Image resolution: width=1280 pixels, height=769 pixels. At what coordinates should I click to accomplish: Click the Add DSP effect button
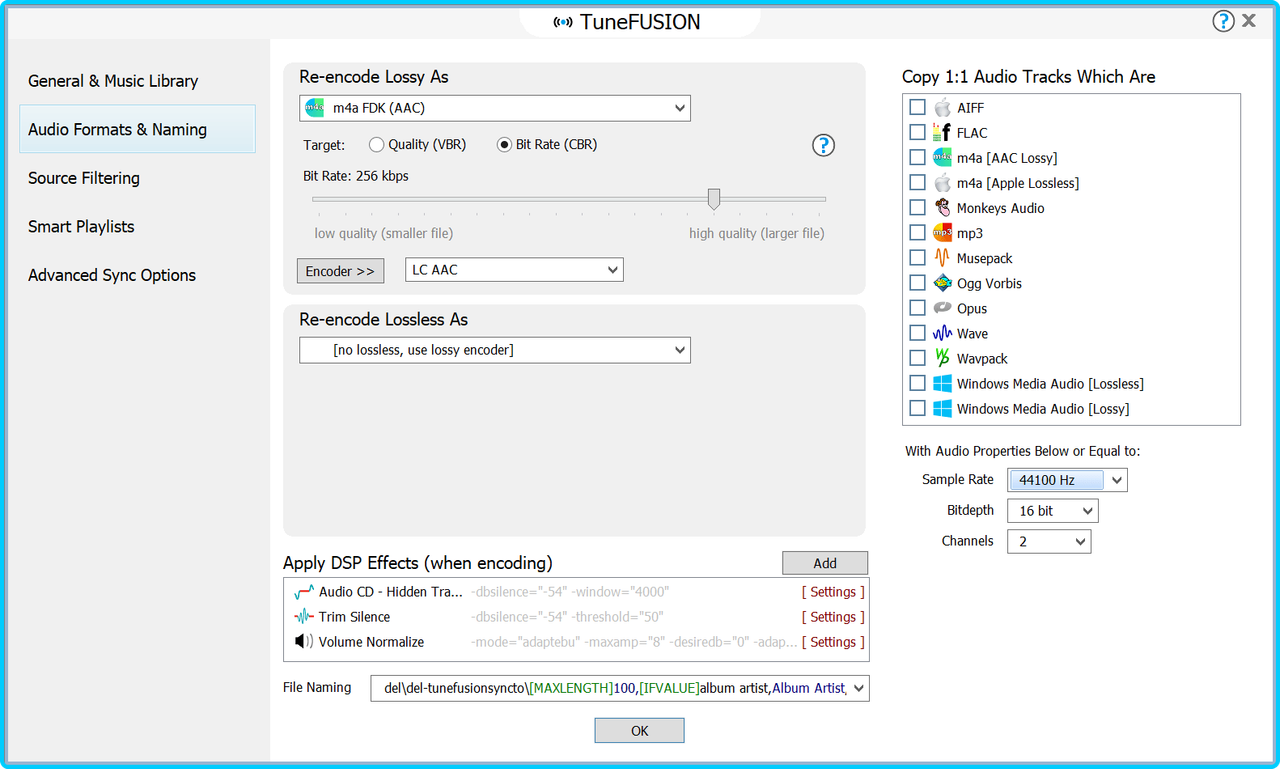click(825, 563)
